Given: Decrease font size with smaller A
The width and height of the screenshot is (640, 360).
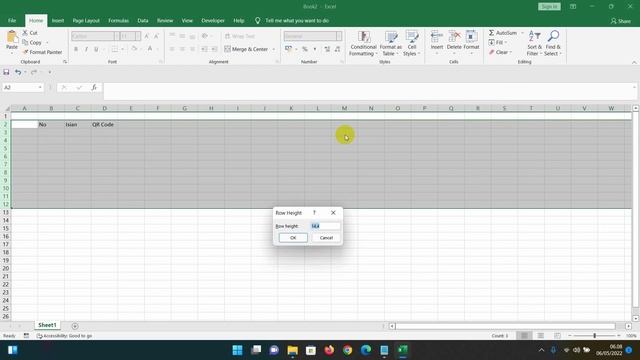Looking at the screenshot, I should 156,36.
